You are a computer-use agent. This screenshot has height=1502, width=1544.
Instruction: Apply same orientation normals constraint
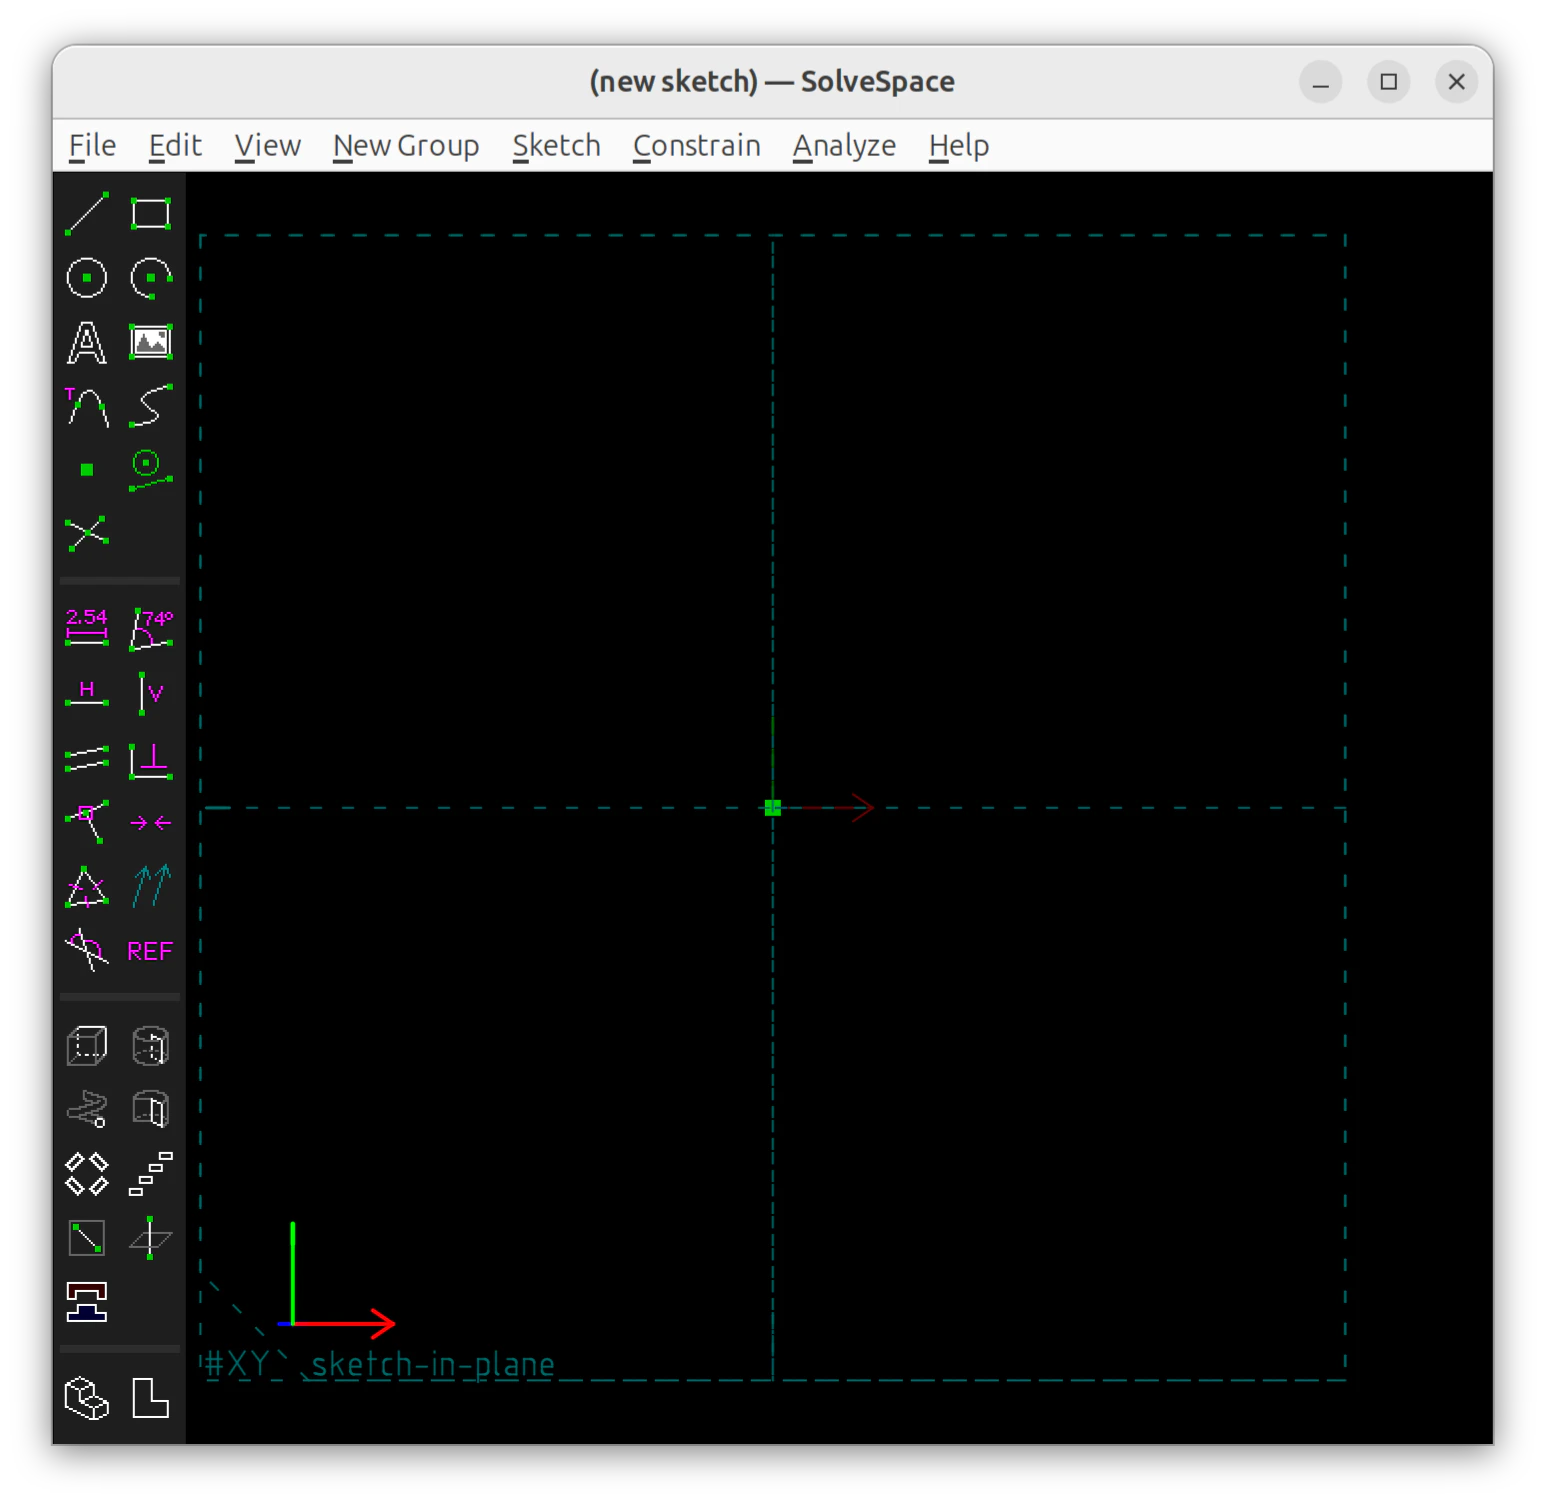[151, 887]
